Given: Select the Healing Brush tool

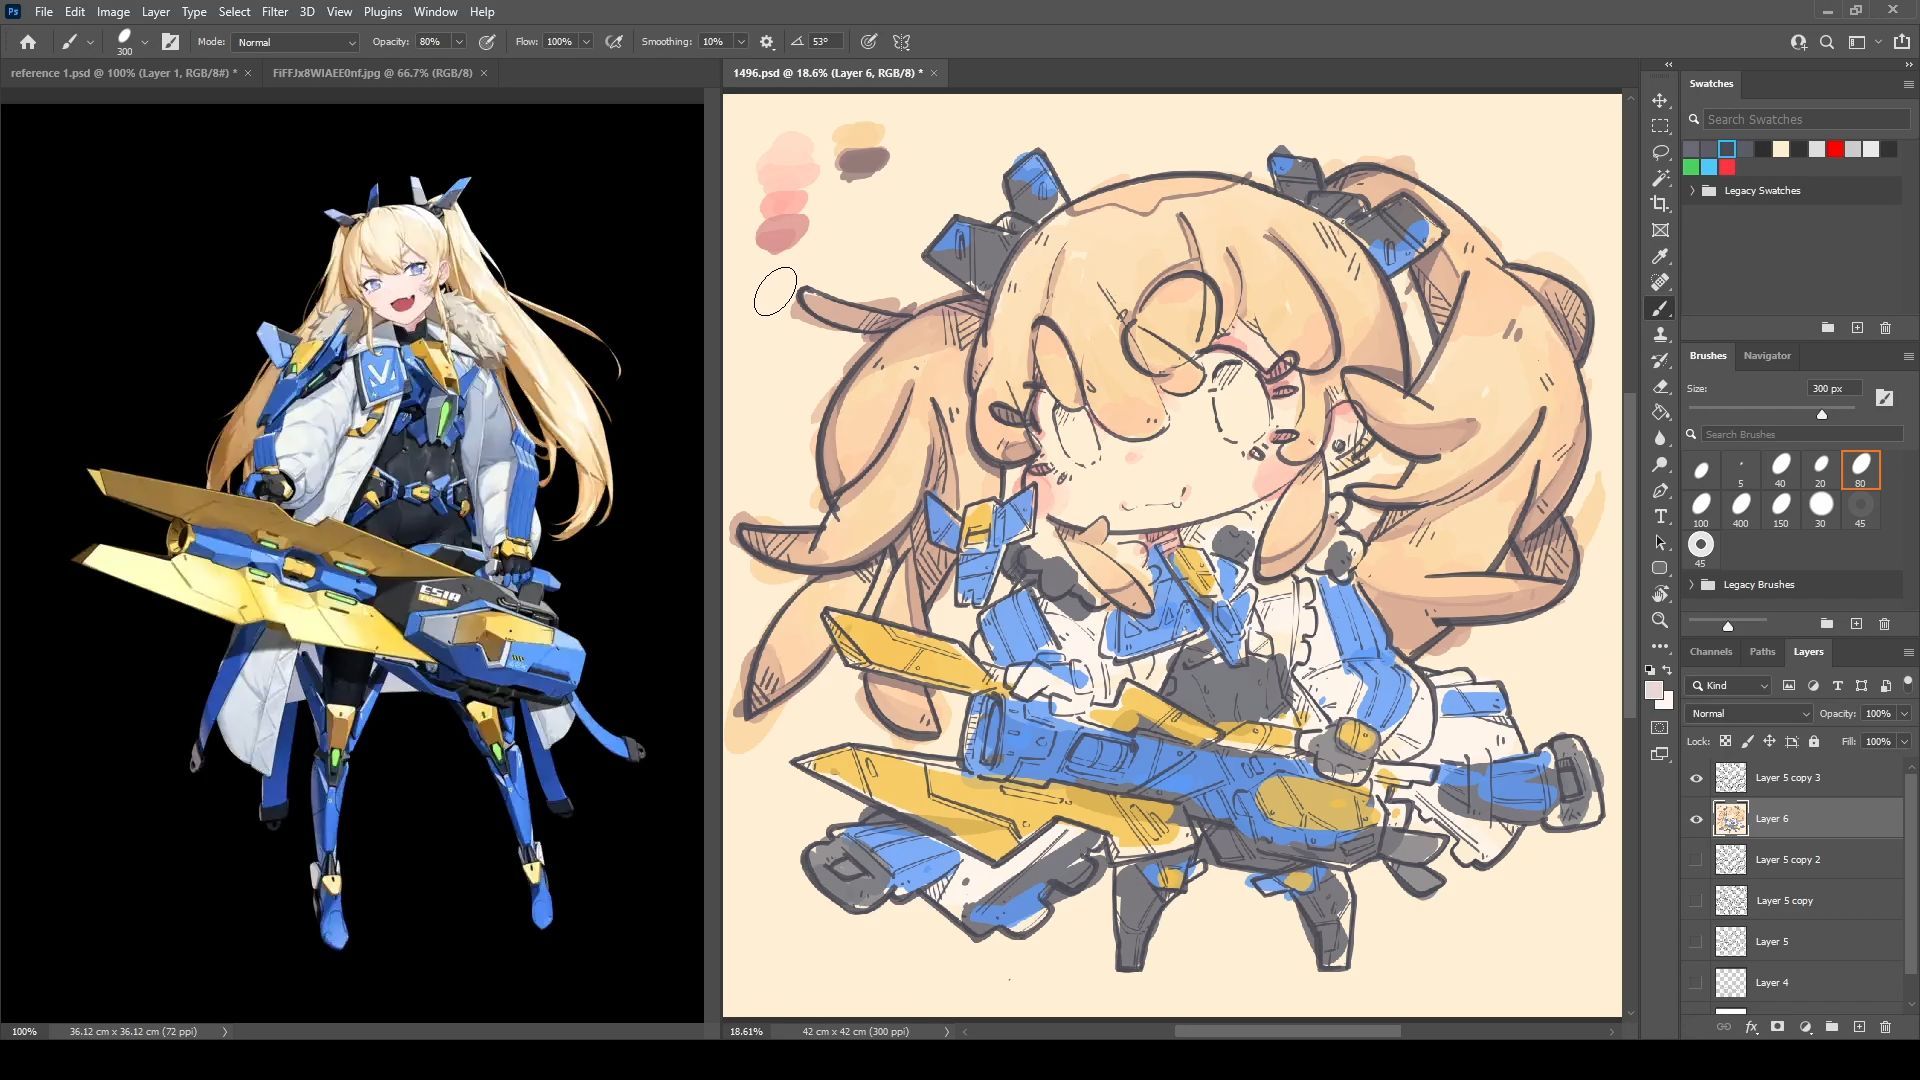Looking at the screenshot, I should tap(1660, 283).
